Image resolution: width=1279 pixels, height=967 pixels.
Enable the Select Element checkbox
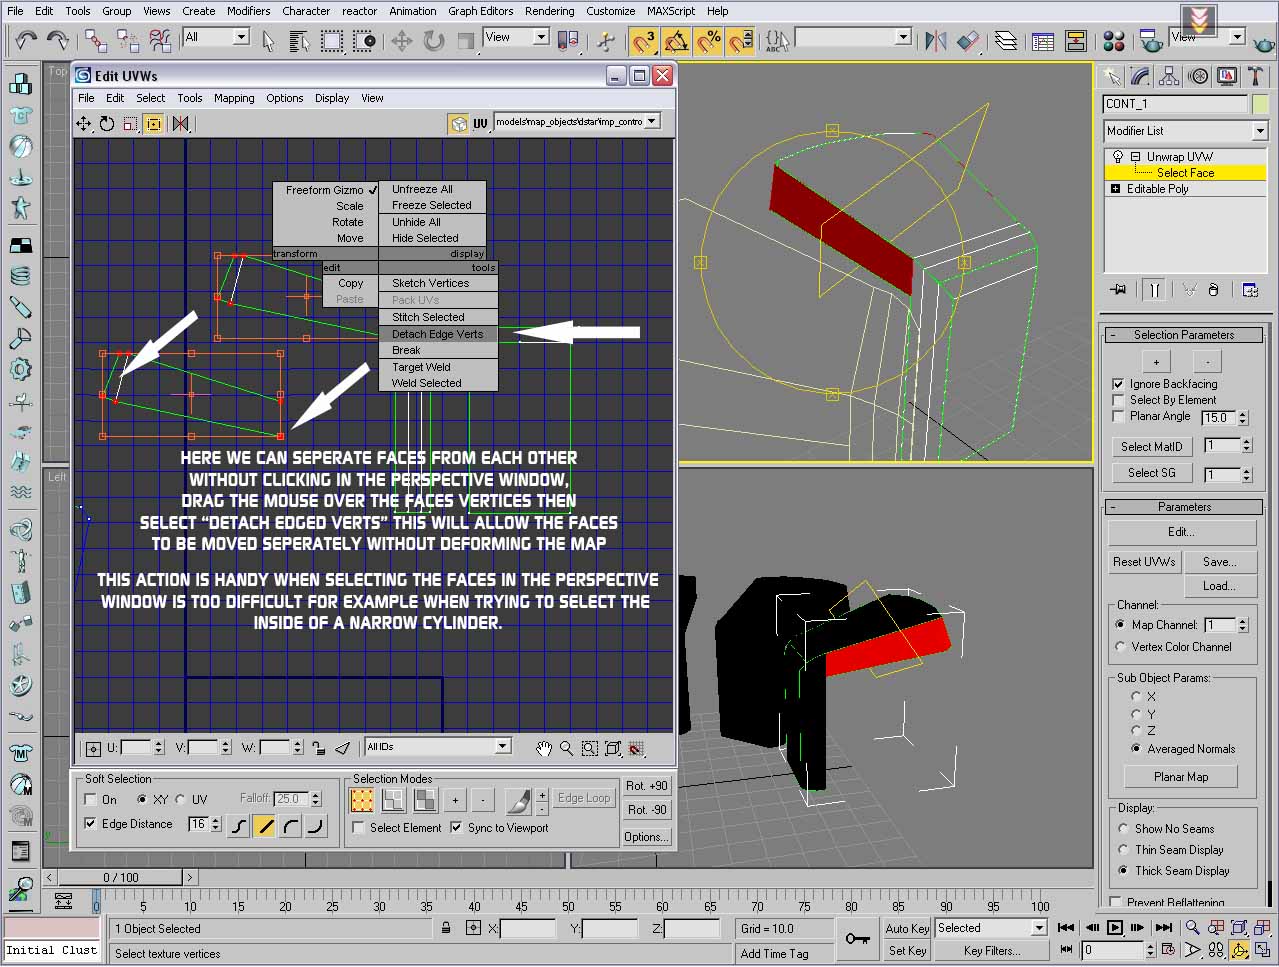[359, 828]
